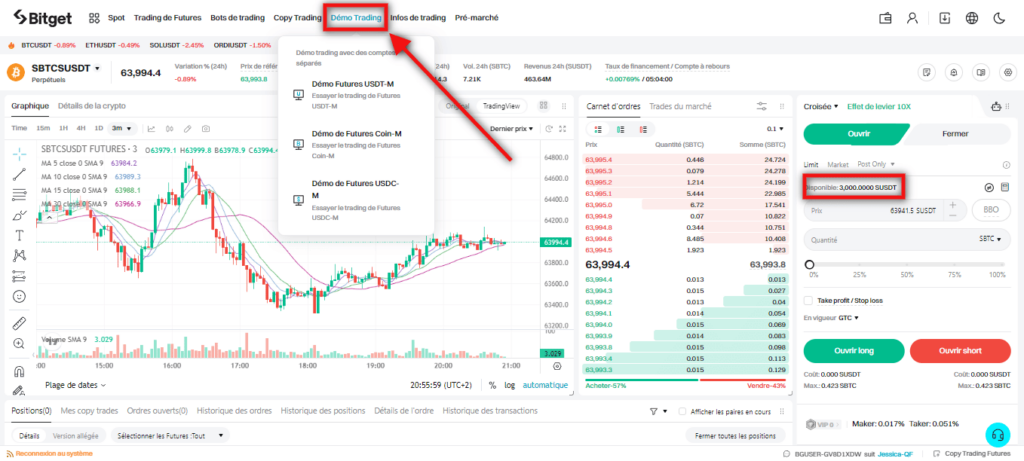
Task: Select the Fermer position toggle
Action: (x=955, y=134)
